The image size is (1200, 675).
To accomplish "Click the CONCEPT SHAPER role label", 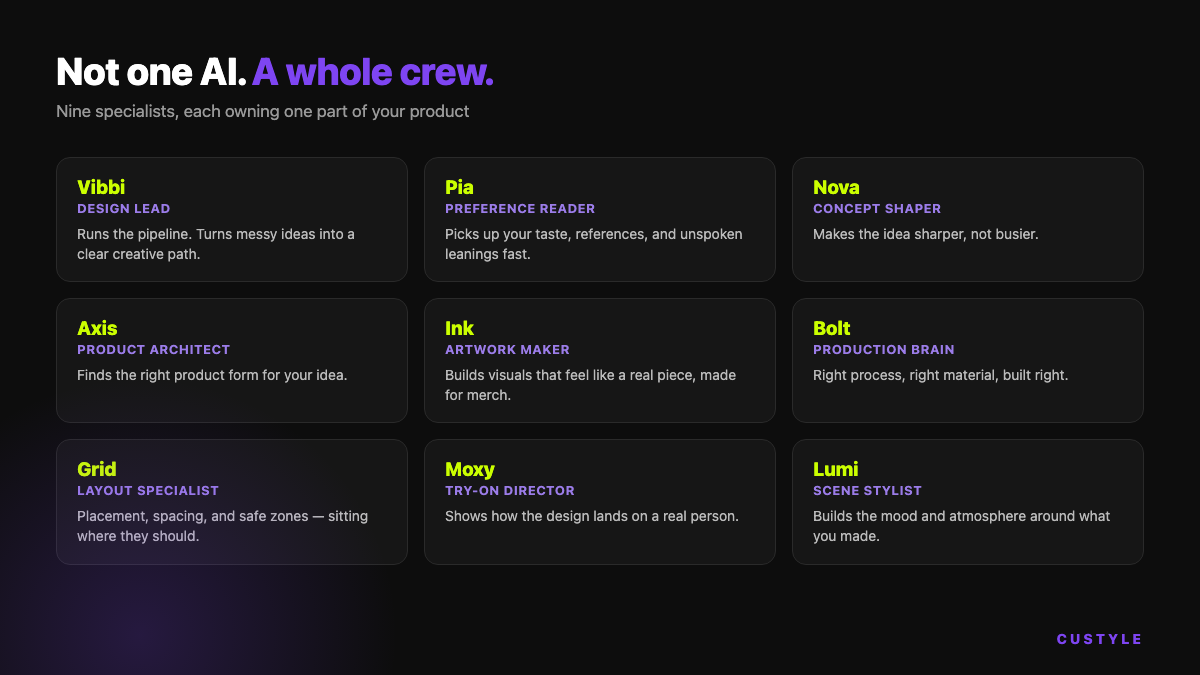I will pos(877,209).
